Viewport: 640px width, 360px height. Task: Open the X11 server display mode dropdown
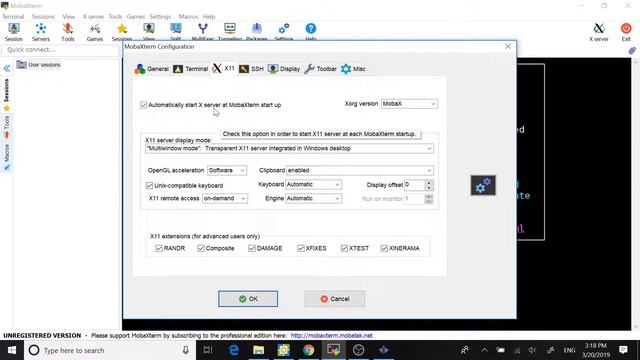pyautogui.click(x=289, y=149)
